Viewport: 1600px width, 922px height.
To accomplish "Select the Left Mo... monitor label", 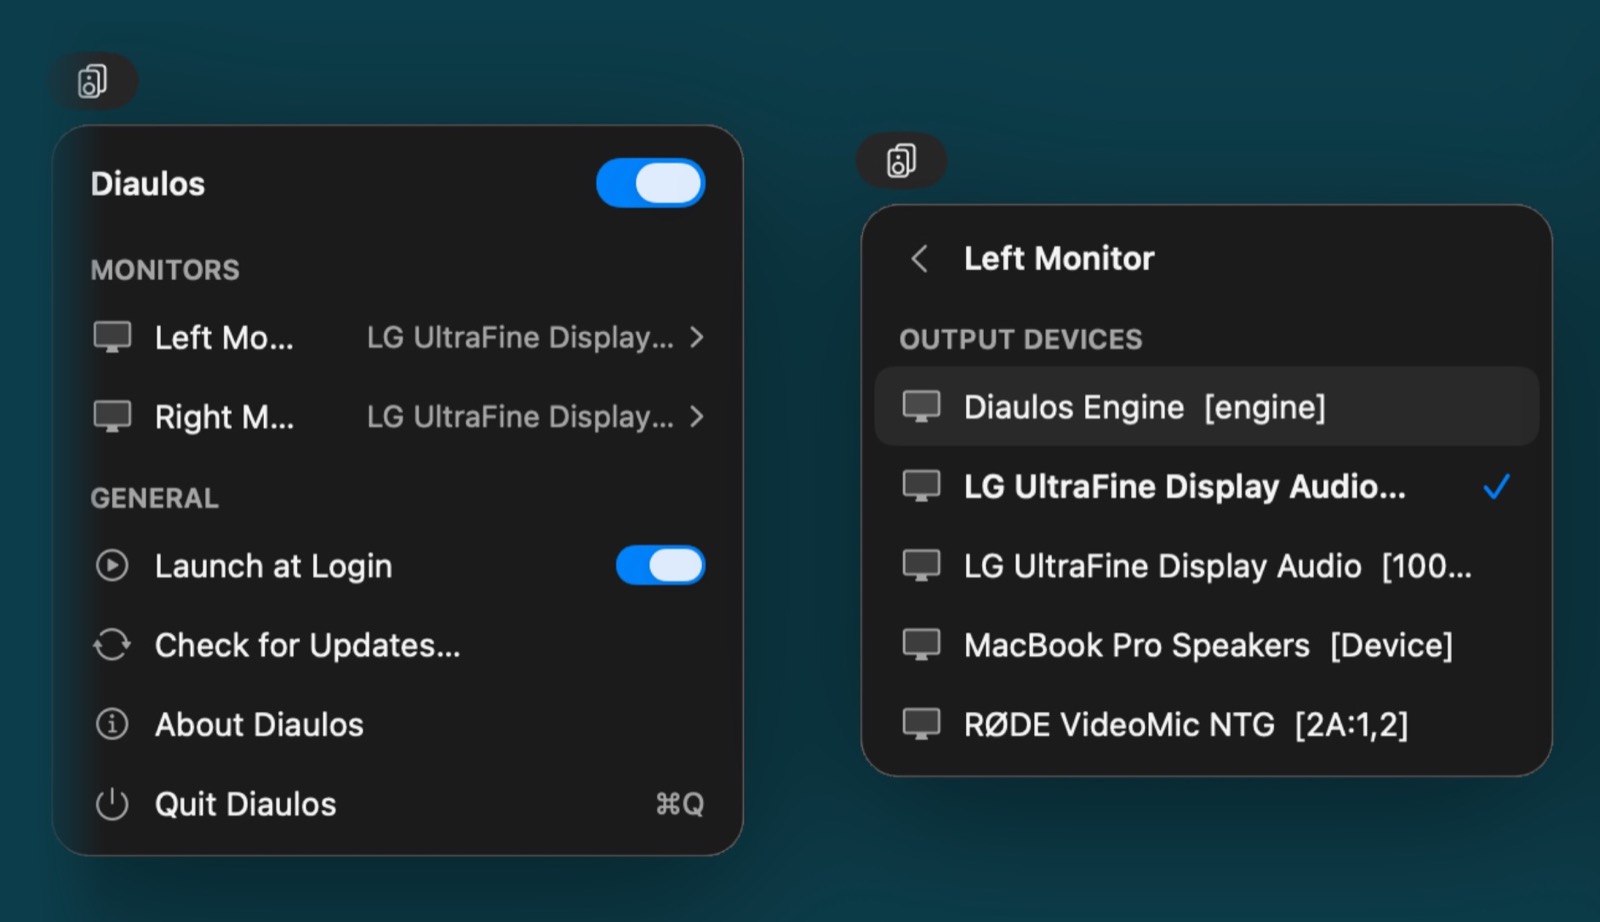I will pyautogui.click(x=224, y=338).
